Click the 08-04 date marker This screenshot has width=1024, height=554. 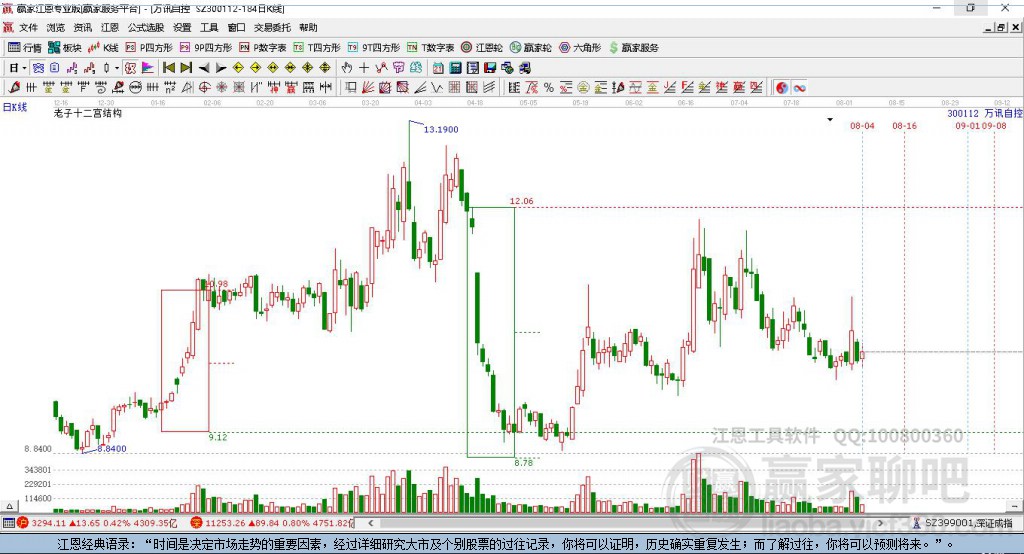[x=862, y=125]
